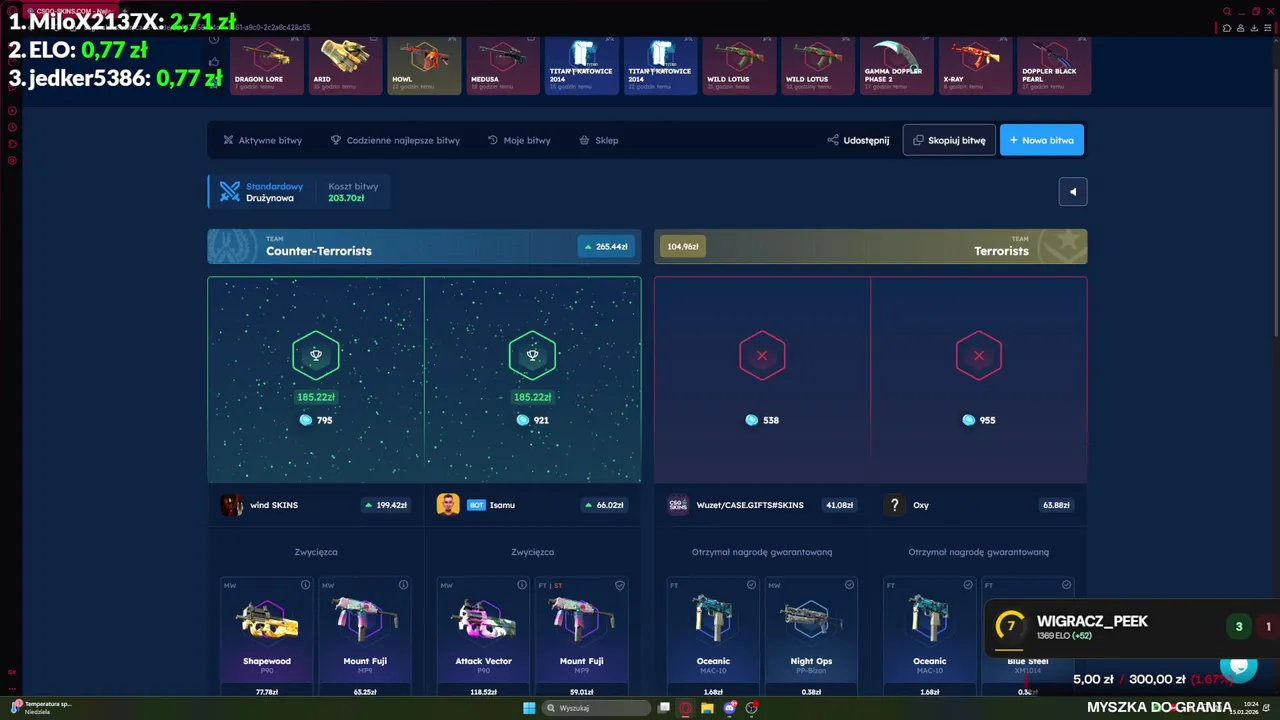The width and height of the screenshot is (1280, 720).
Task: Open the Windows Start menu
Action: pos(529,708)
